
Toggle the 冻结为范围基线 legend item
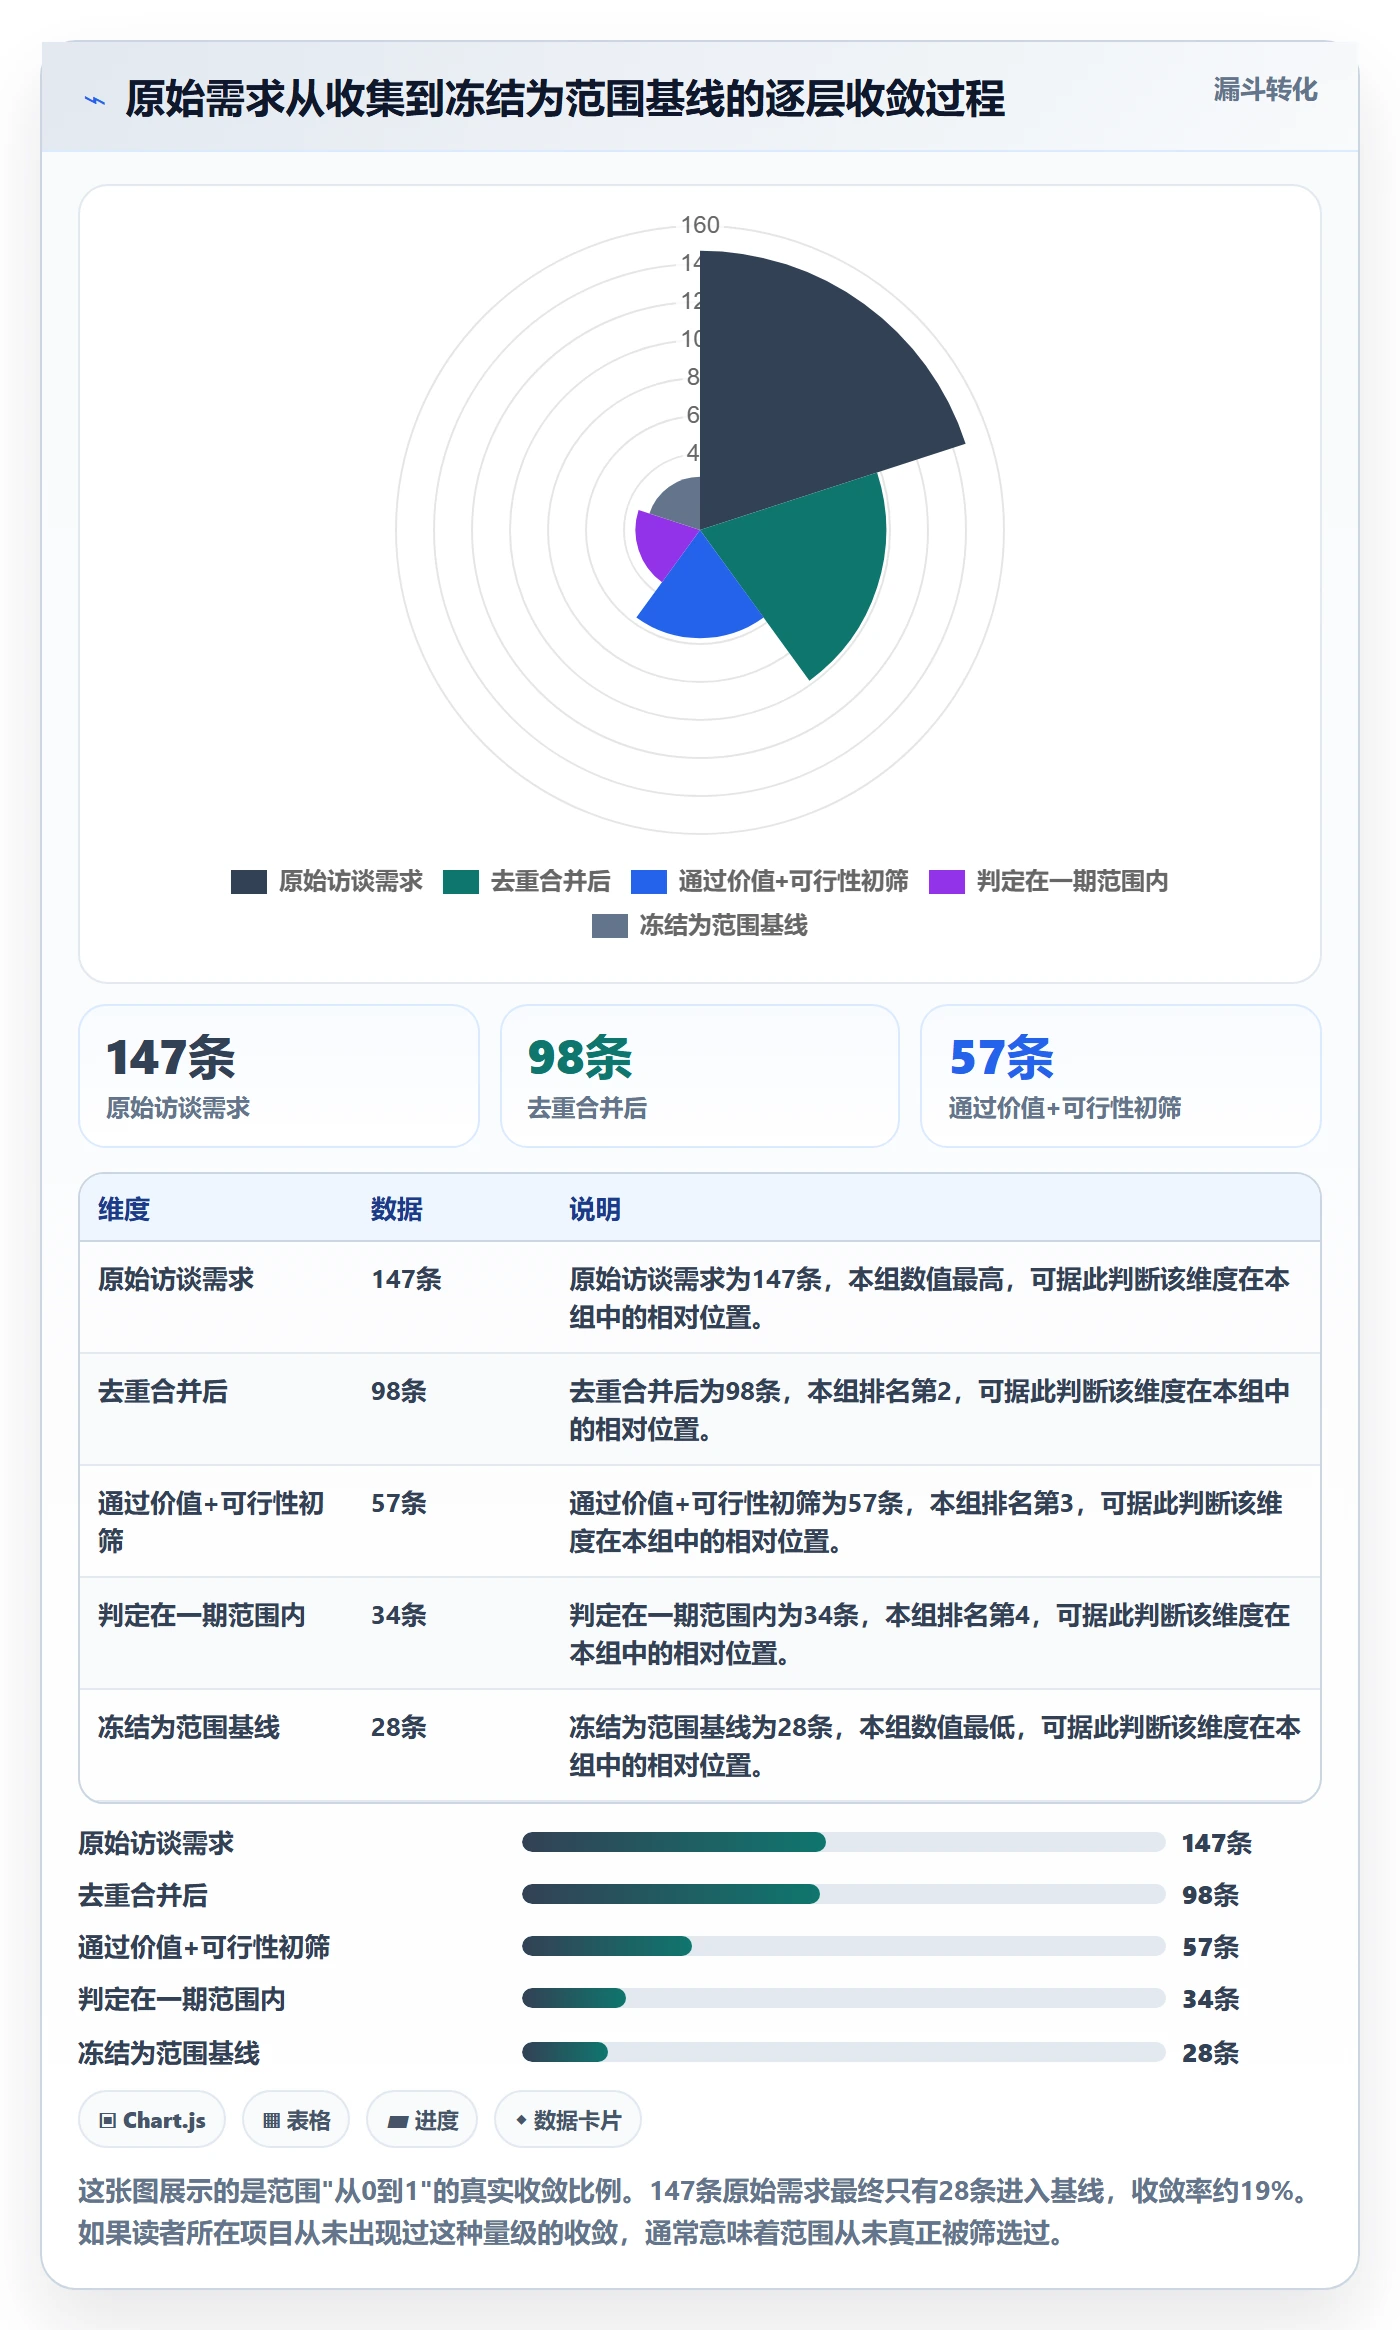(700, 925)
